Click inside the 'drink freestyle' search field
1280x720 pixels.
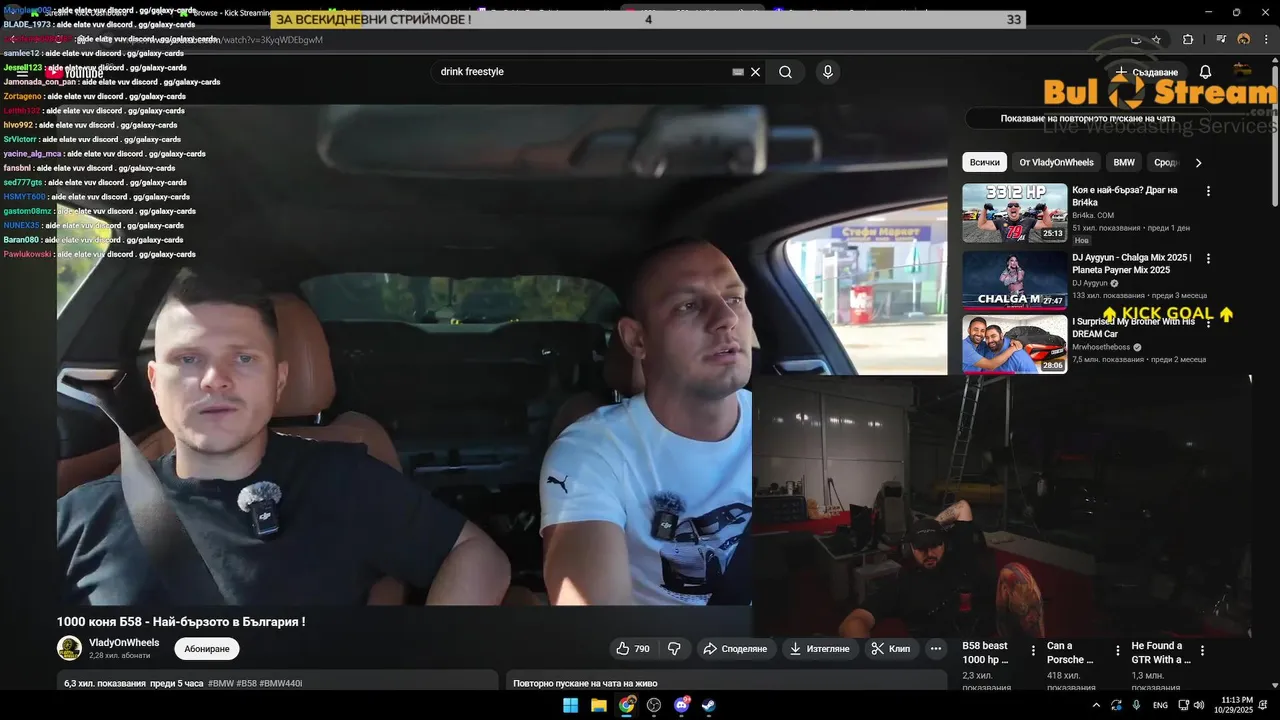(x=580, y=72)
